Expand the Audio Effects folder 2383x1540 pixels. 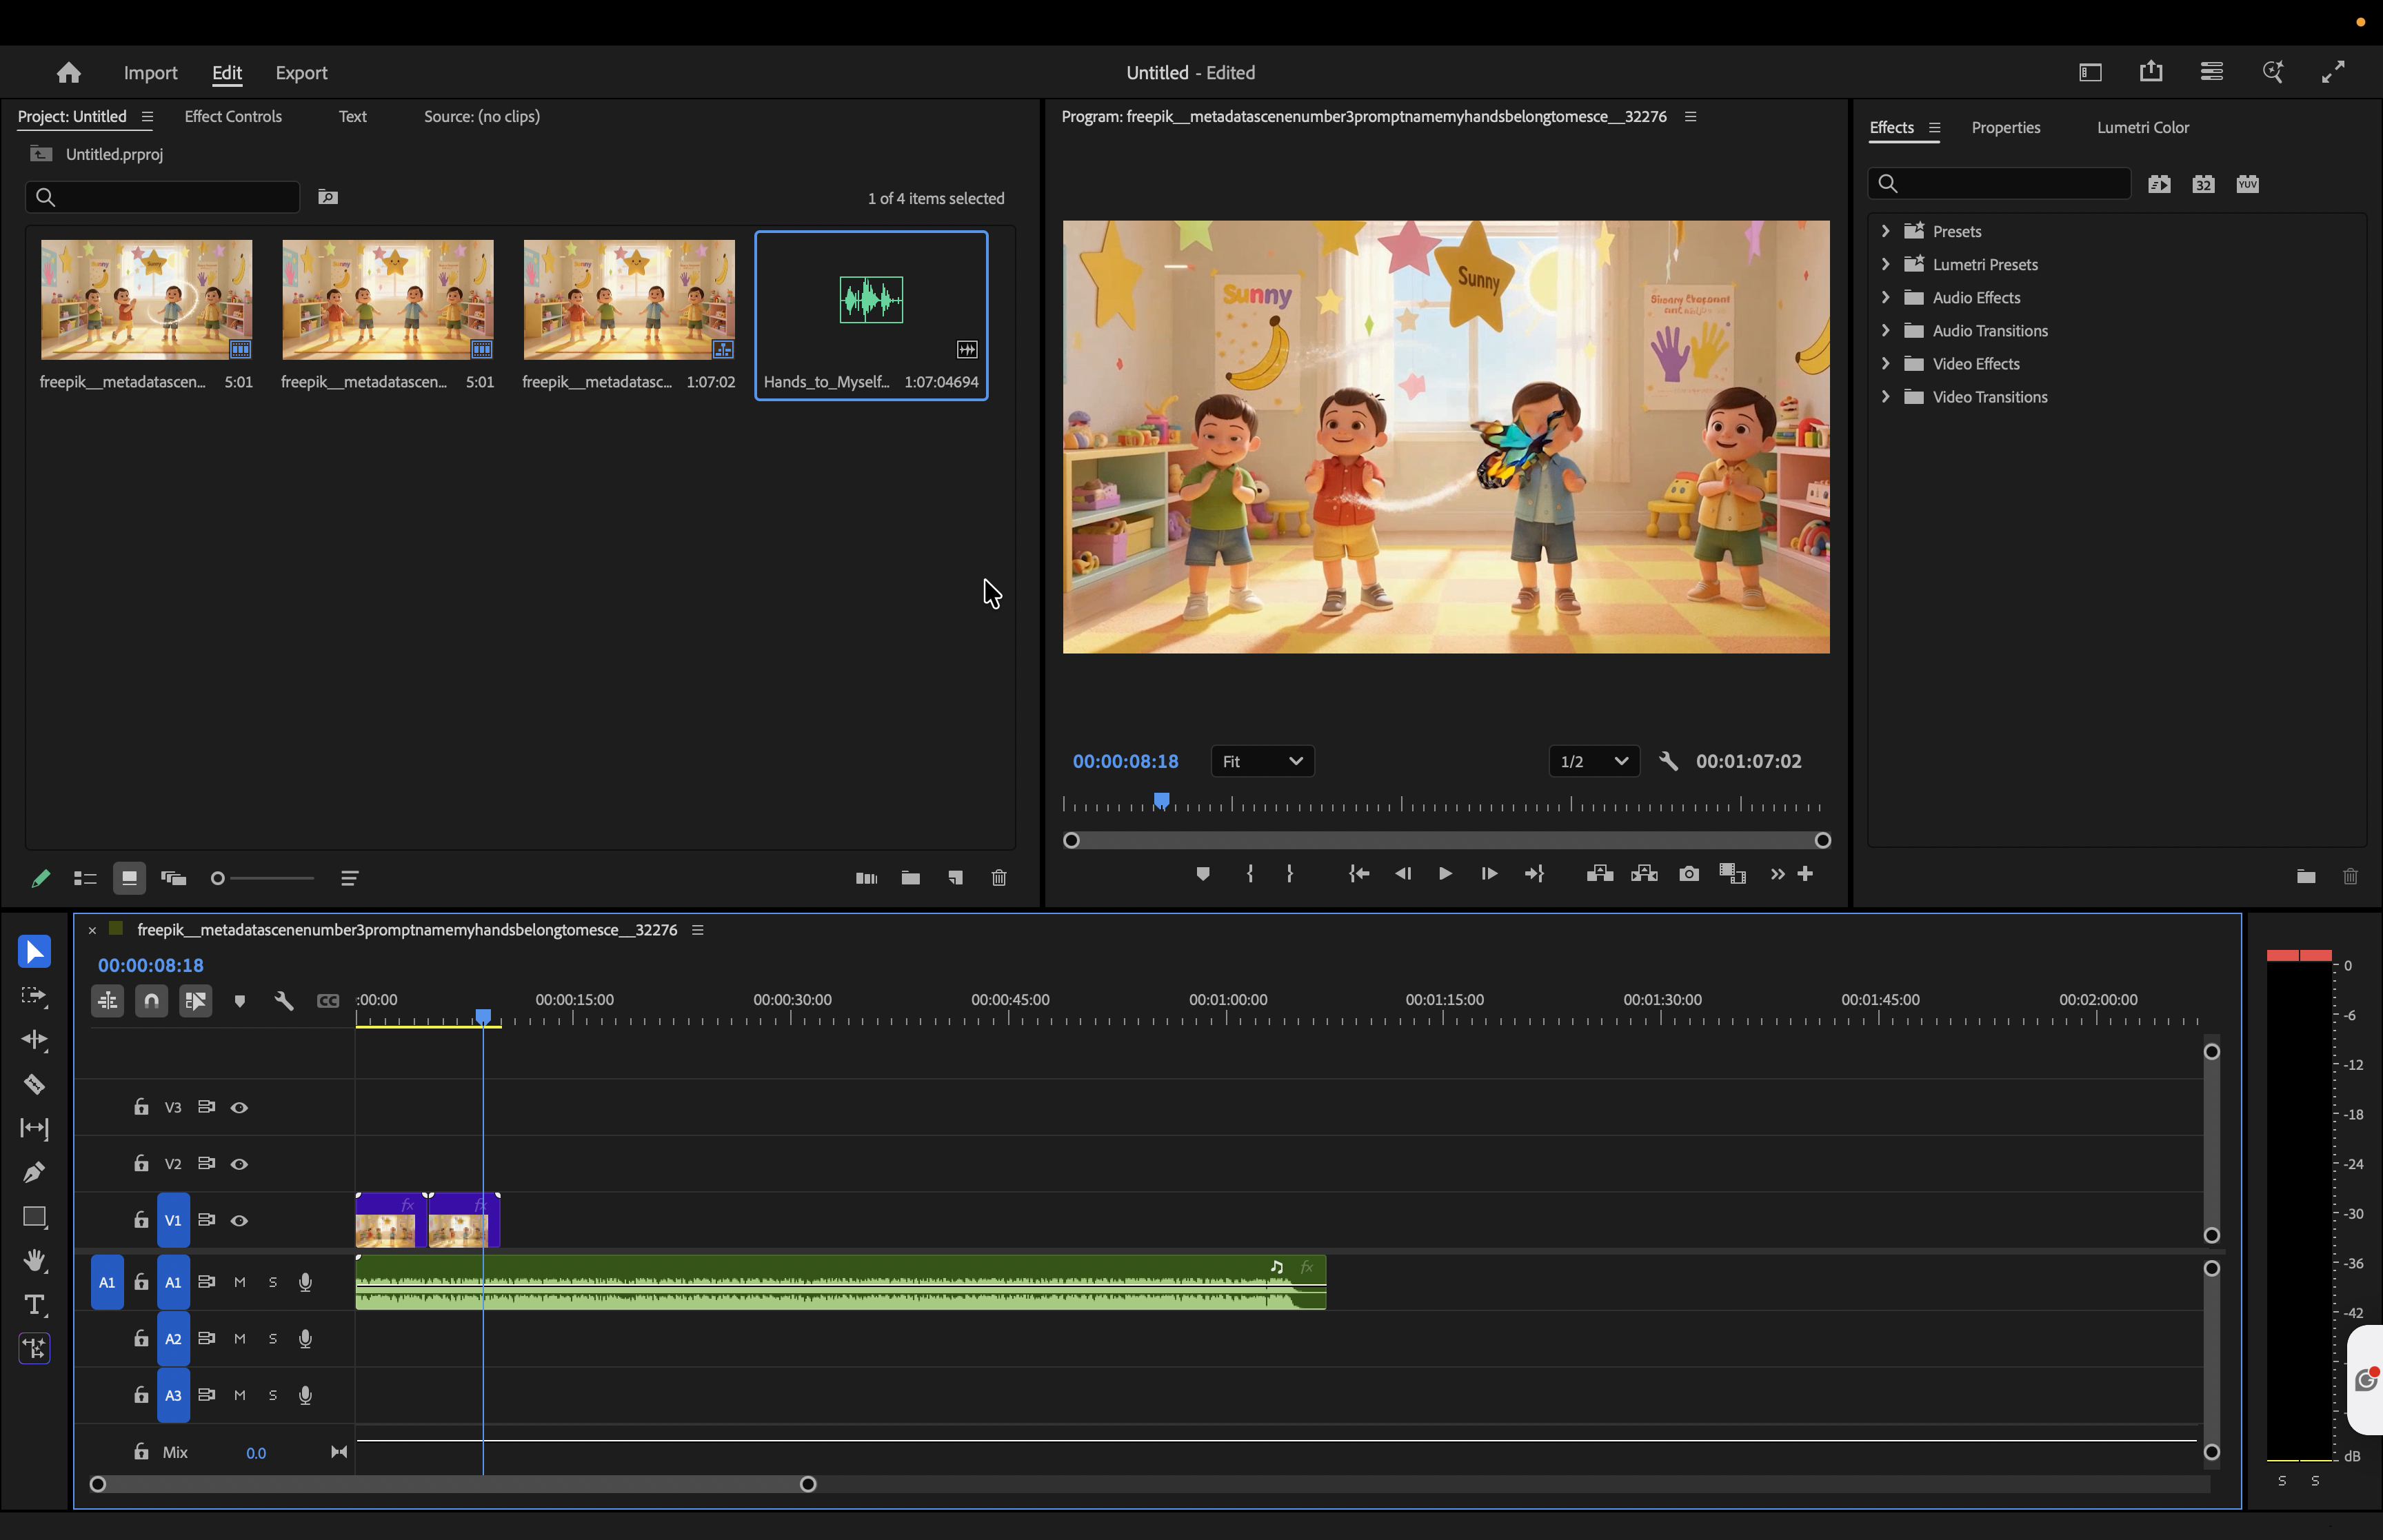tap(1885, 297)
